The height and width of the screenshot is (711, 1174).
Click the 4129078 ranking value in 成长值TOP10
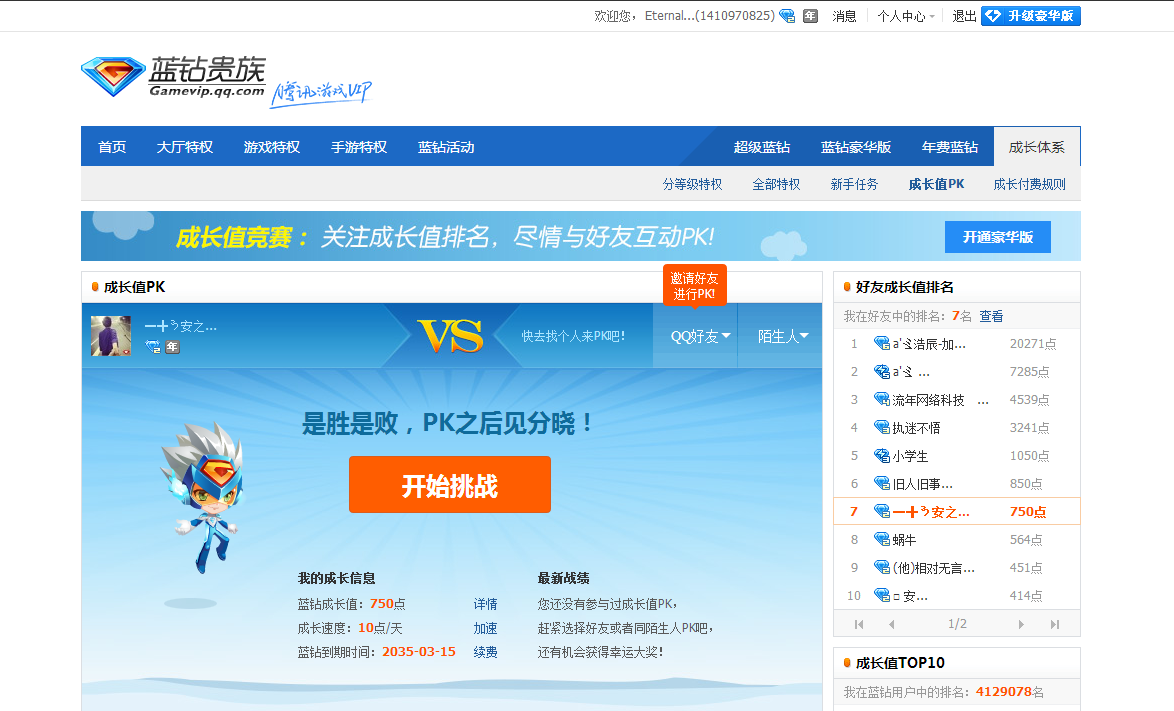(x=1004, y=692)
